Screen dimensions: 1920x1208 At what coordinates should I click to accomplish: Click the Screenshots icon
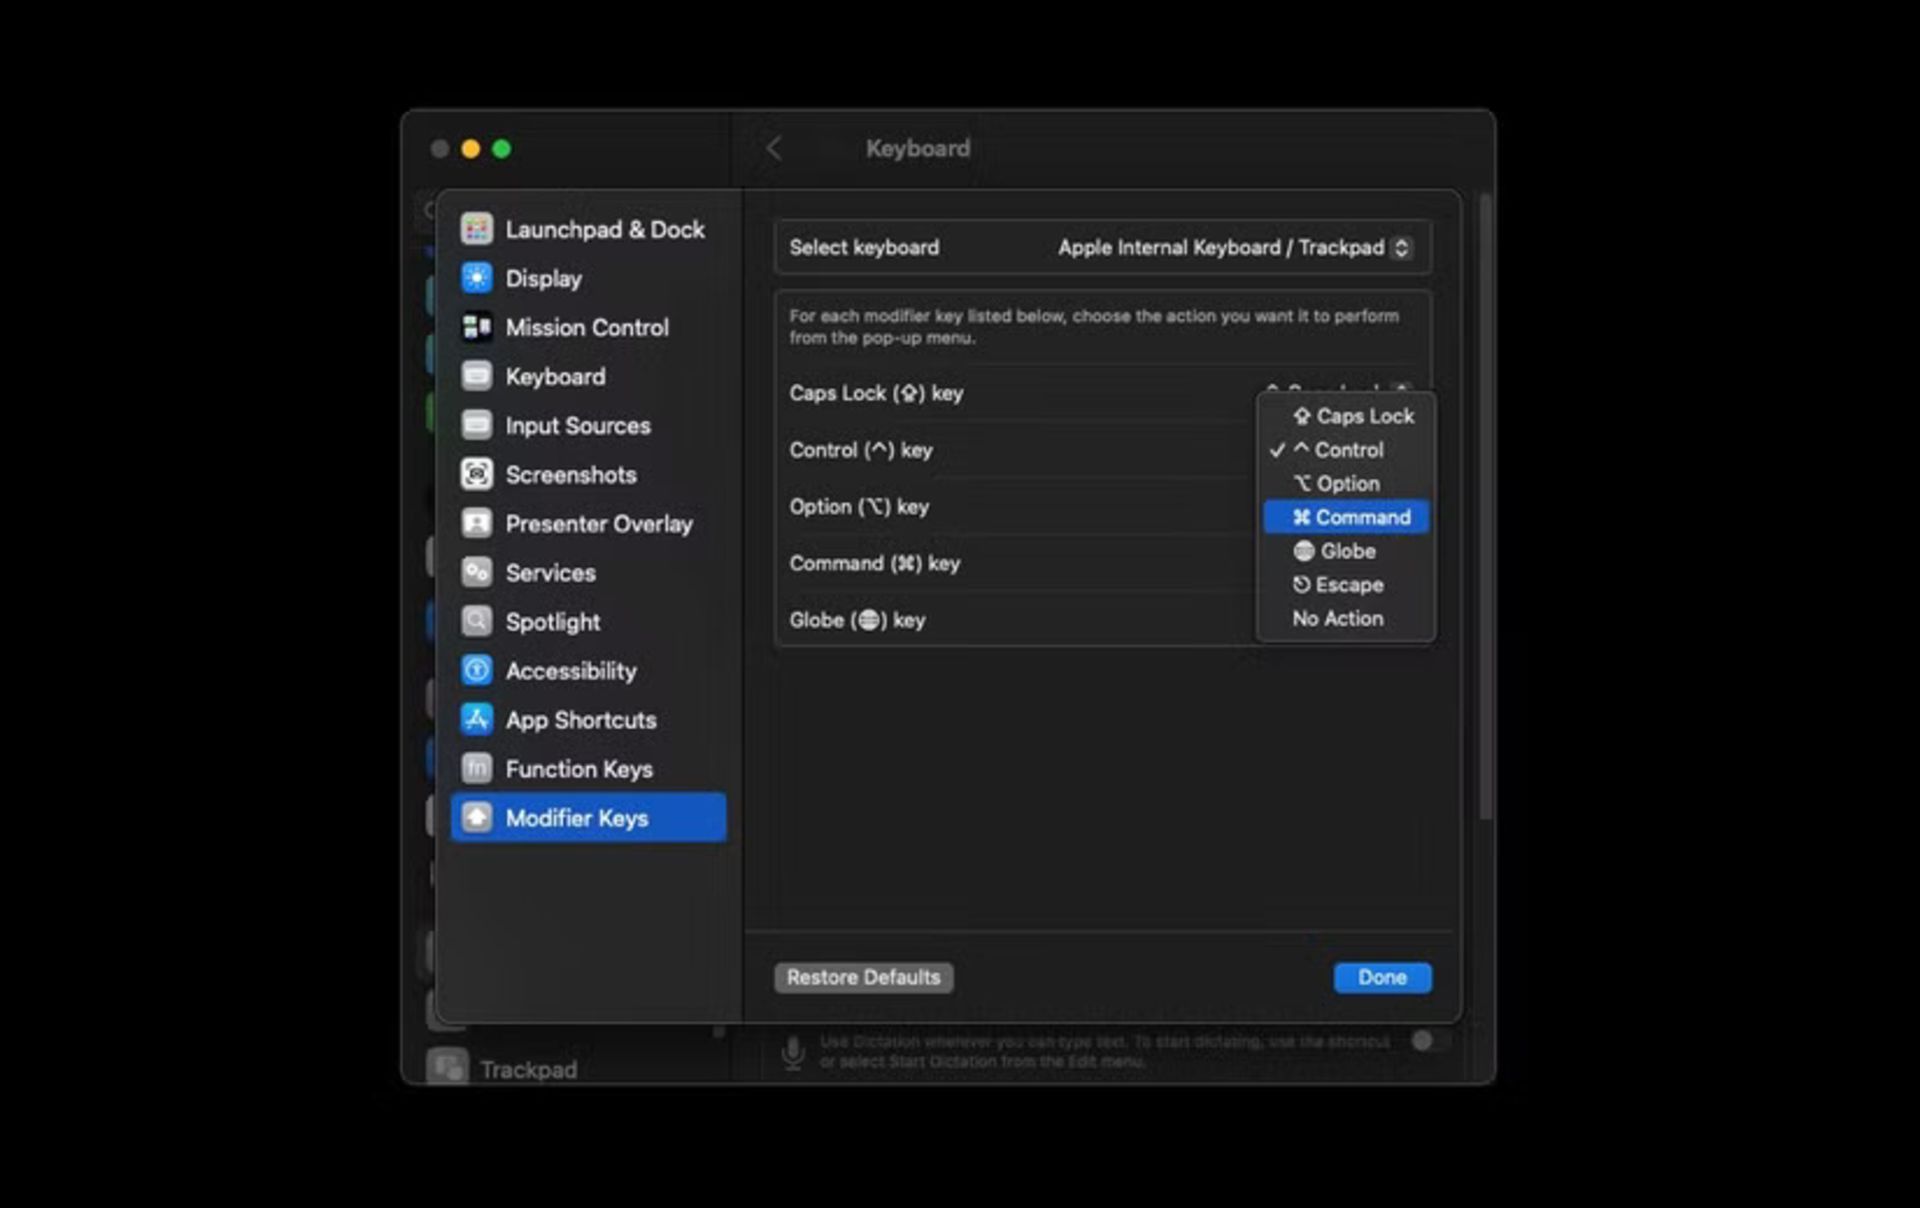click(479, 473)
